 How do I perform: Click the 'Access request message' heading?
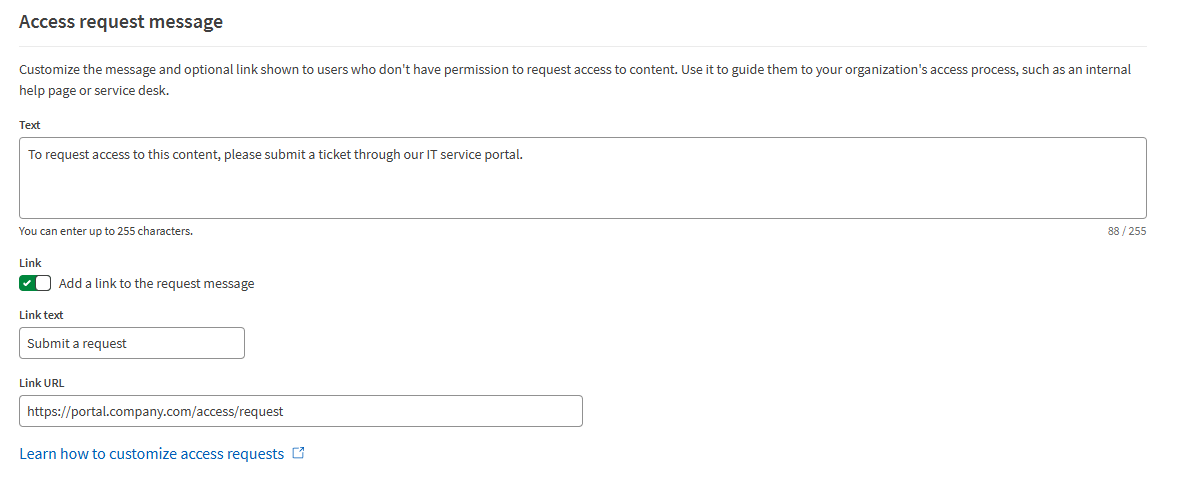[x=120, y=21]
